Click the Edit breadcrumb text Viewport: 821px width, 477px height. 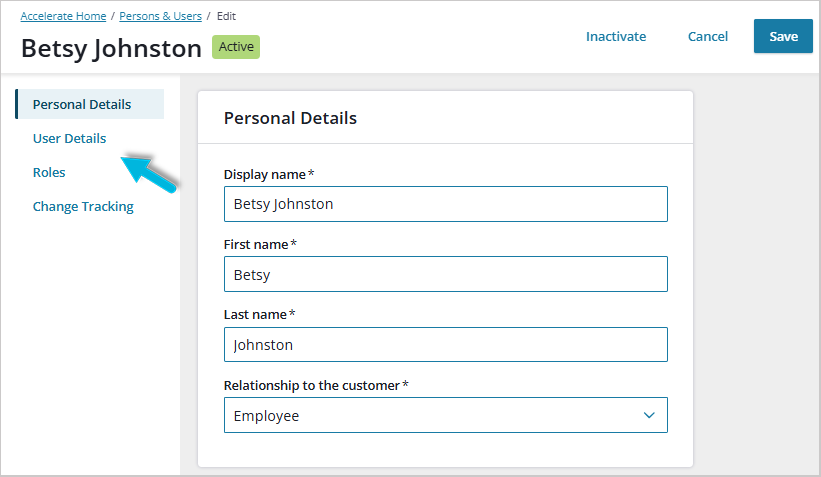227,16
